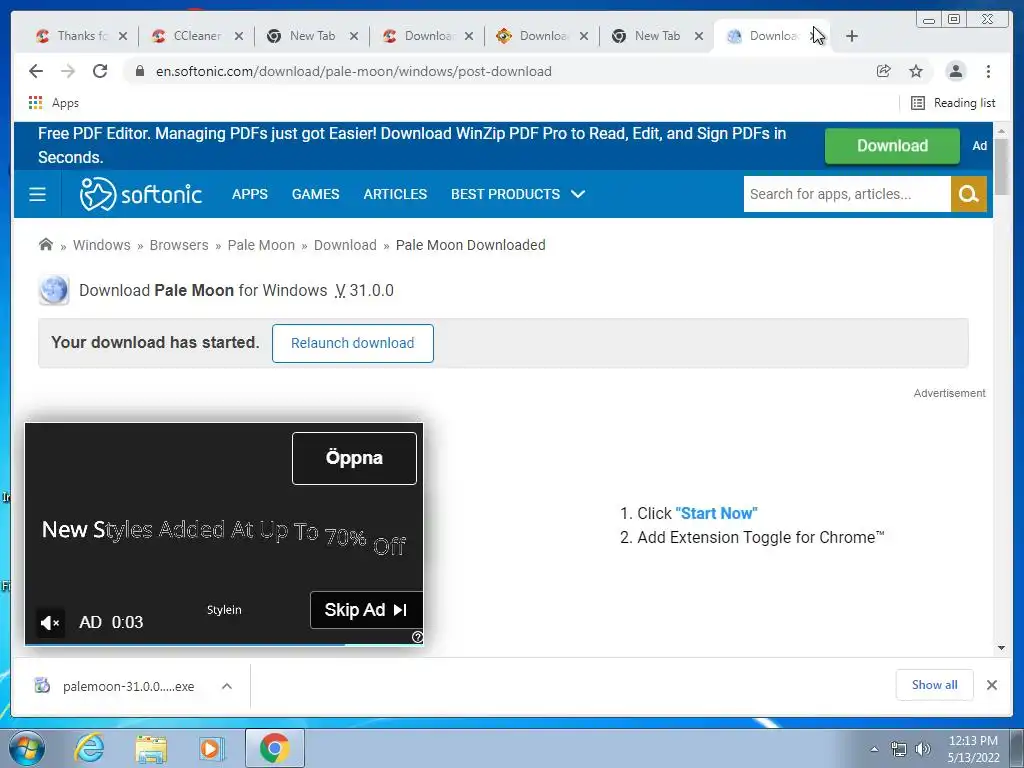Click the ad info question mark

[417, 637]
